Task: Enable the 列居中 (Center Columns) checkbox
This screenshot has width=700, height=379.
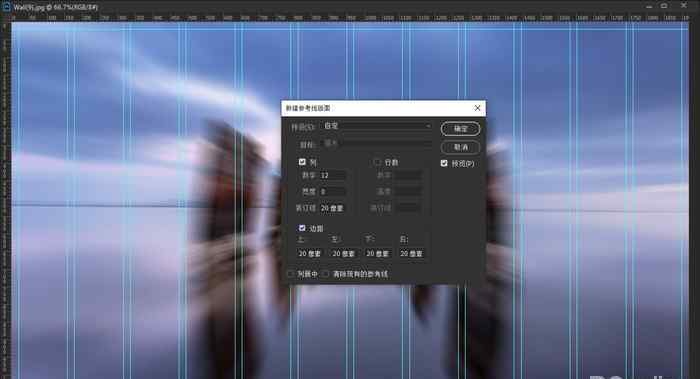Action: [291, 274]
